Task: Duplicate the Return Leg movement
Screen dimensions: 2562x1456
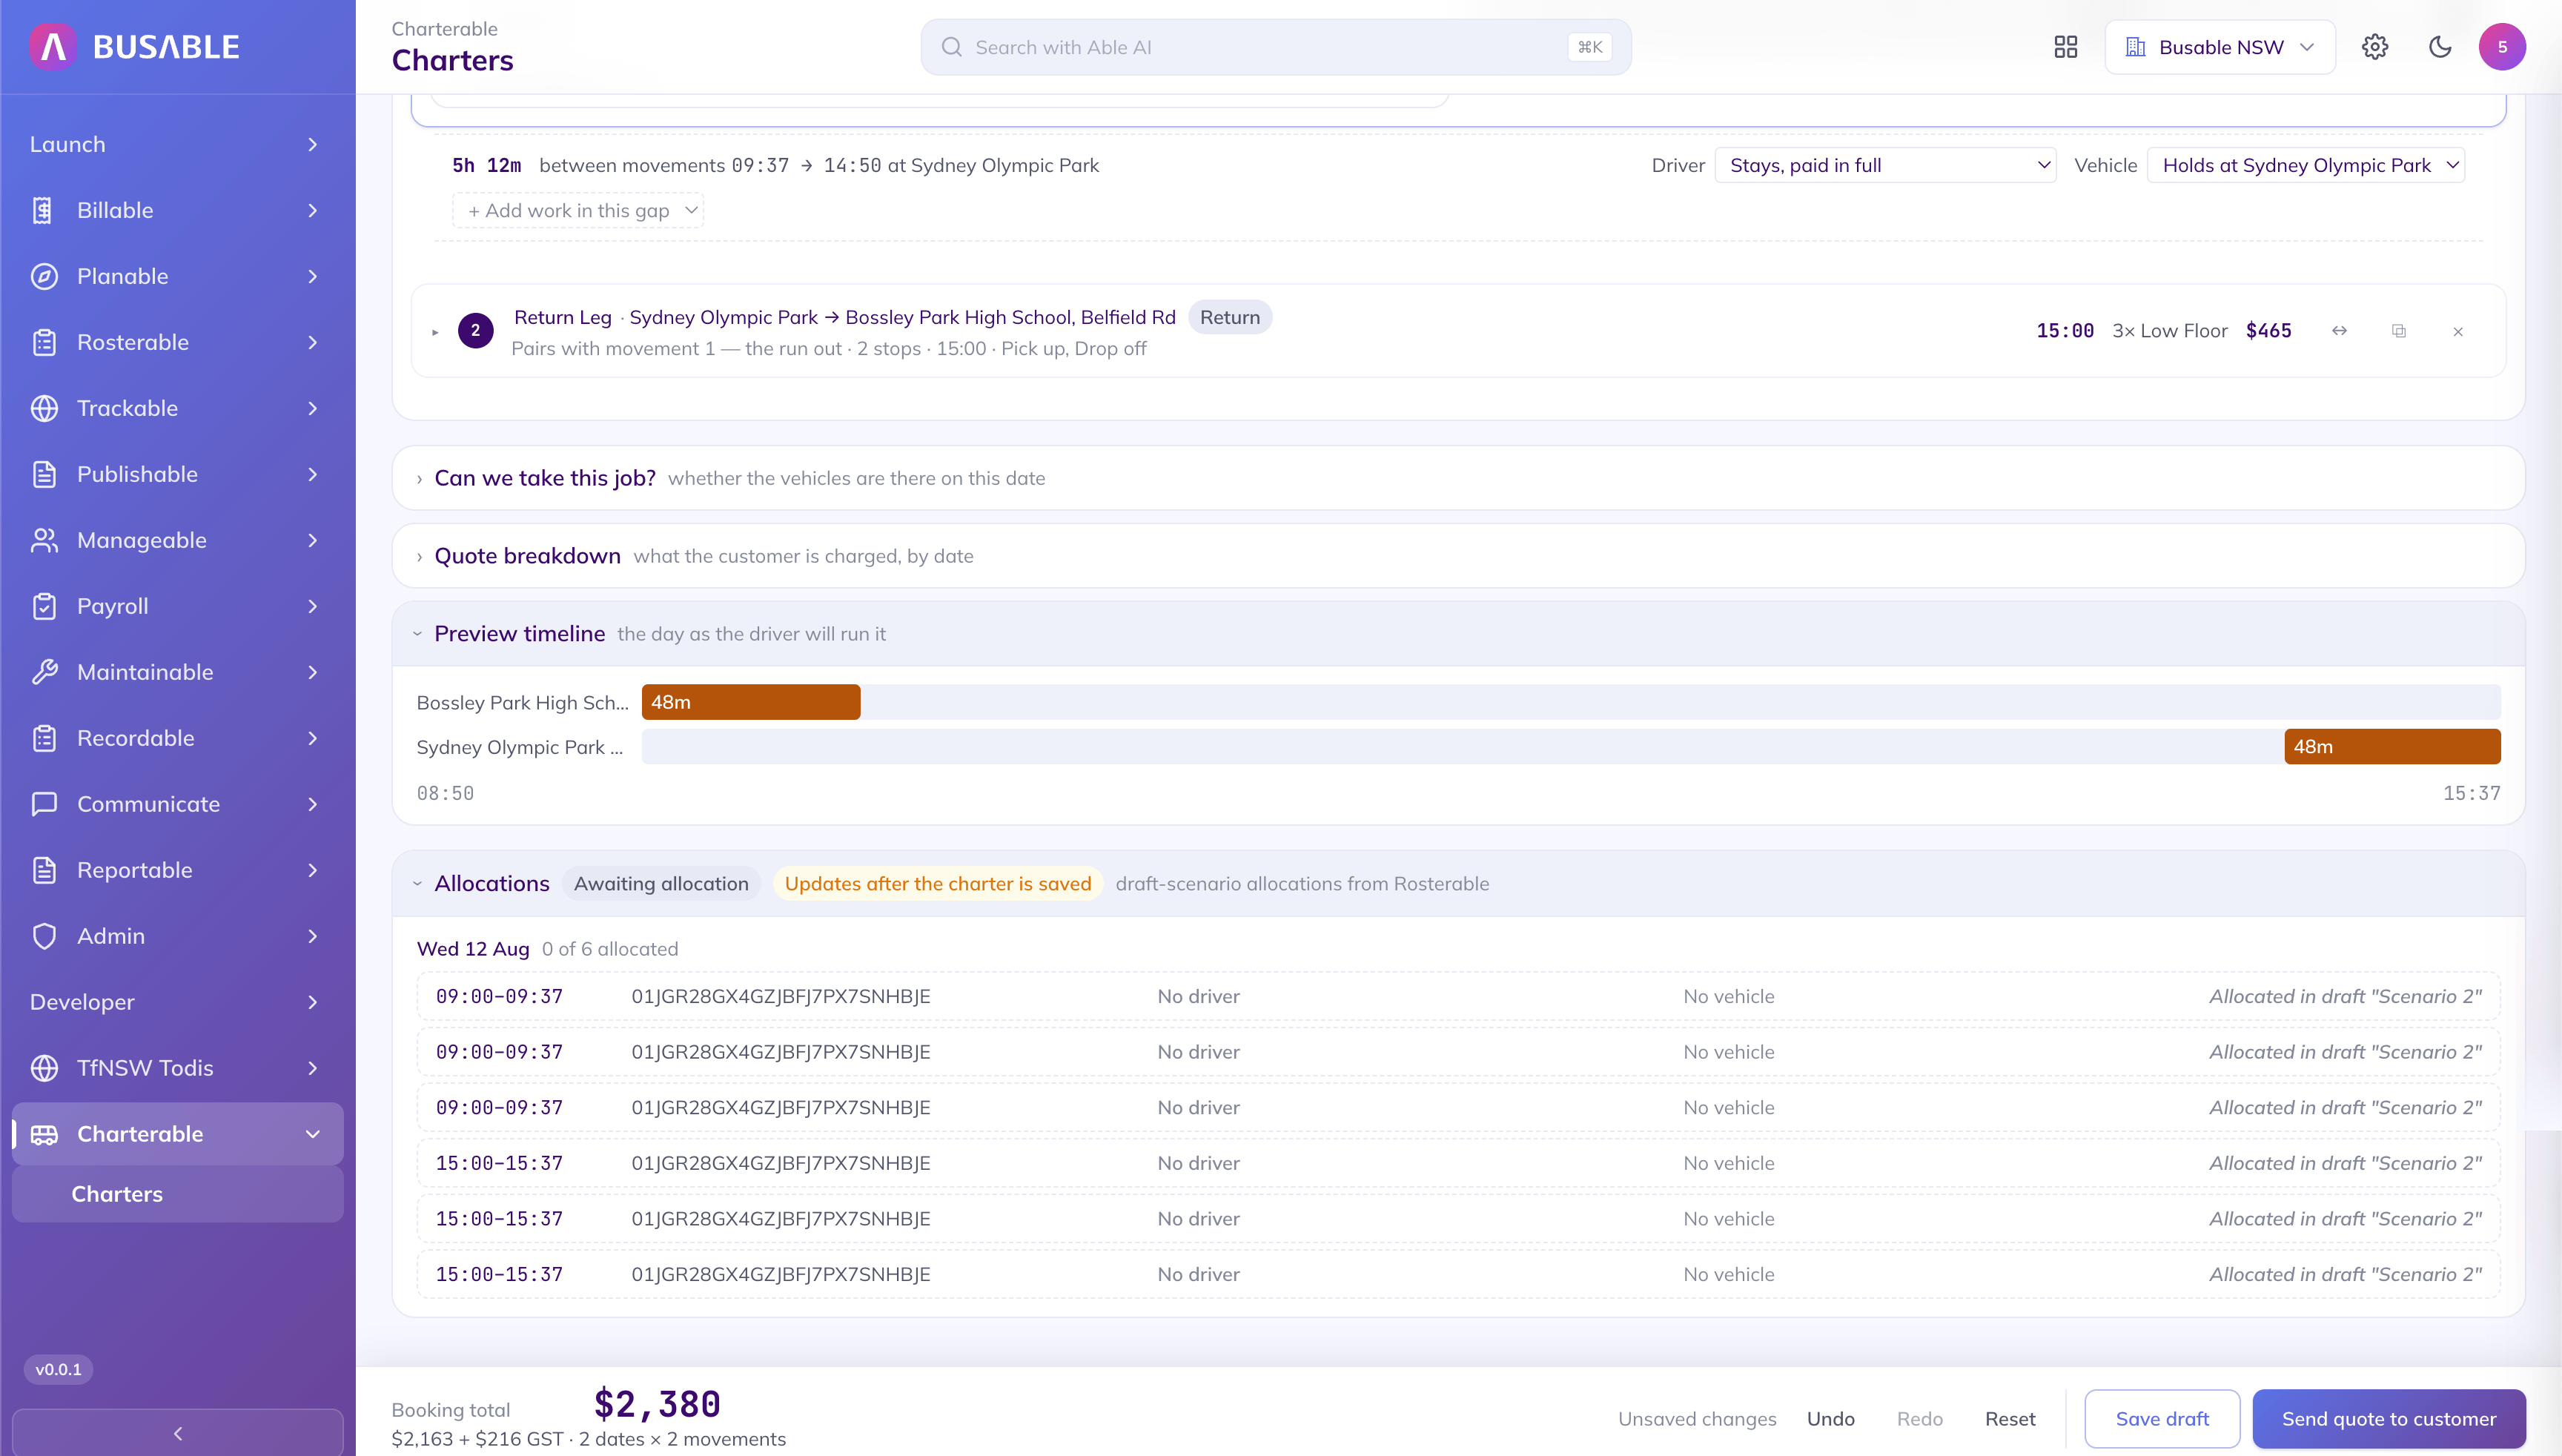Action: click(2399, 331)
